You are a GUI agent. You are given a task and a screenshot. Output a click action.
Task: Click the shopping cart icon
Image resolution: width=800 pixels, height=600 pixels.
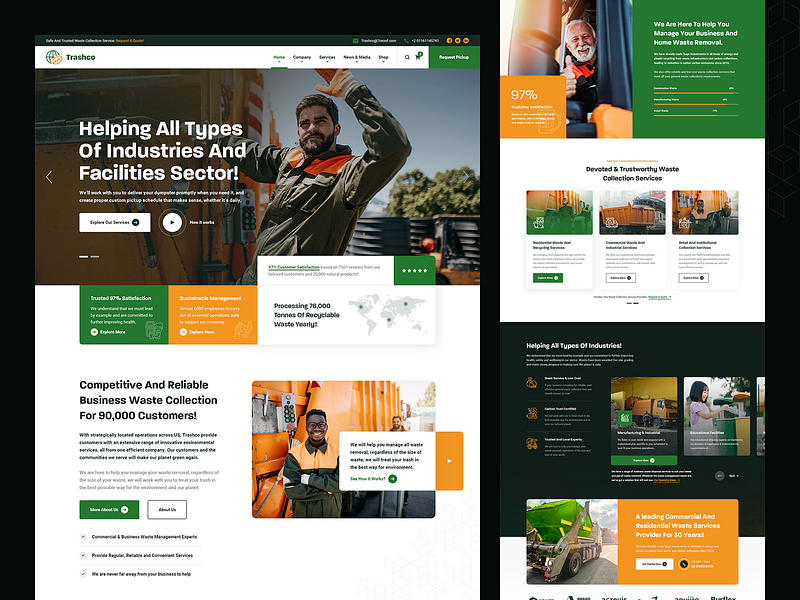(417, 57)
